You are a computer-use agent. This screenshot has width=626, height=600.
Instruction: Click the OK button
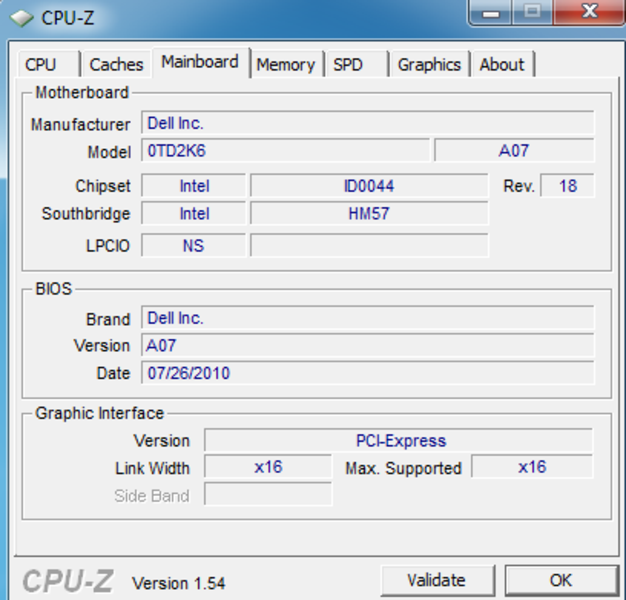[561, 580]
